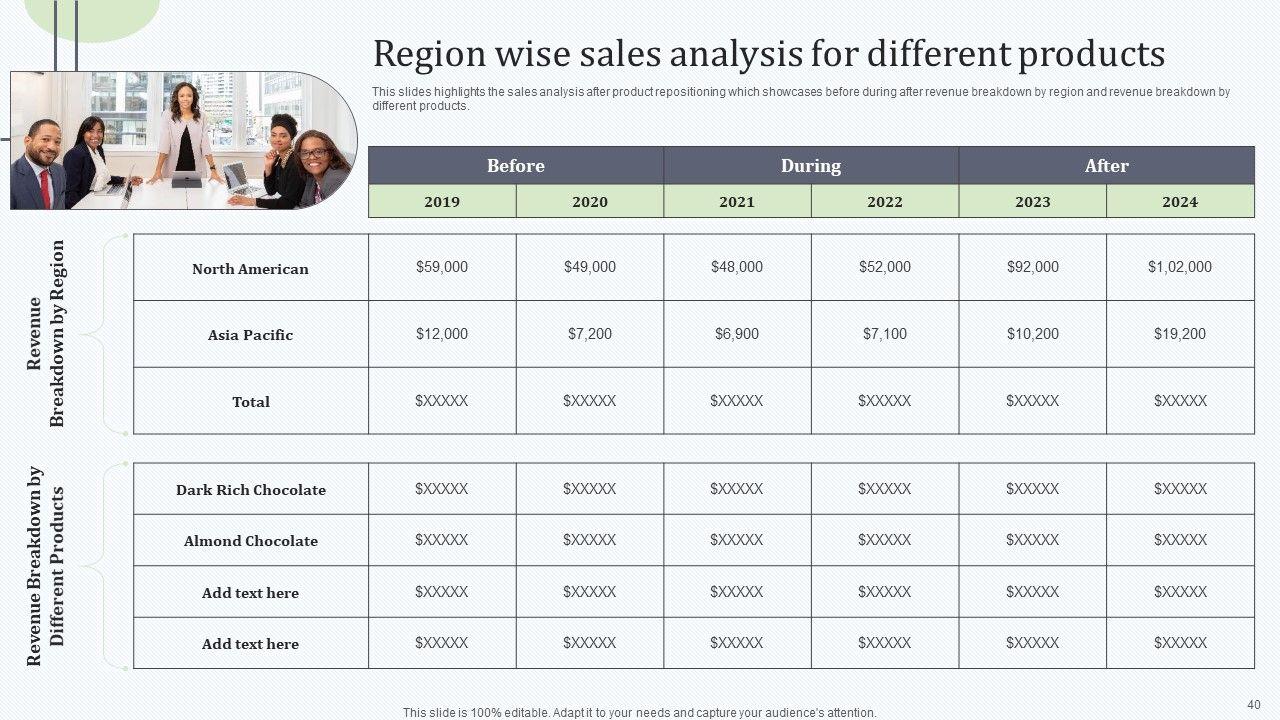The height and width of the screenshot is (720, 1280).
Task: Click the $19,200 Asia Pacific 2024 cell
Action: pyautogui.click(x=1180, y=334)
